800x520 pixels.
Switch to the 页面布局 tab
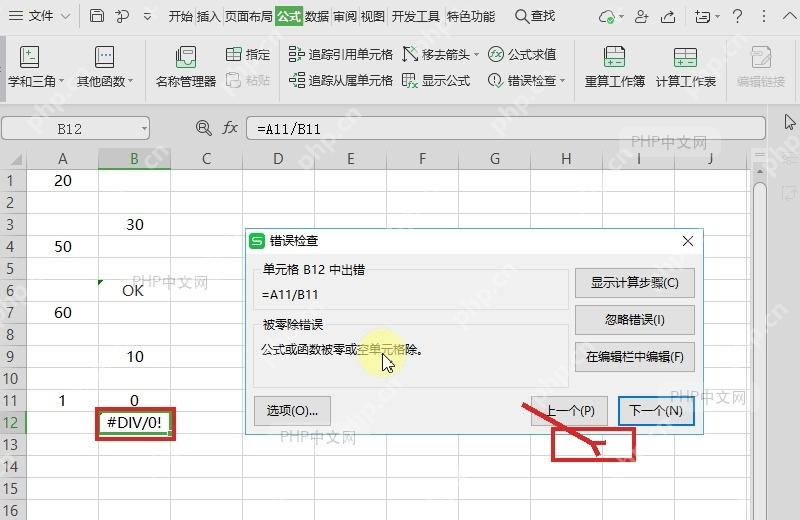[248, 16]
